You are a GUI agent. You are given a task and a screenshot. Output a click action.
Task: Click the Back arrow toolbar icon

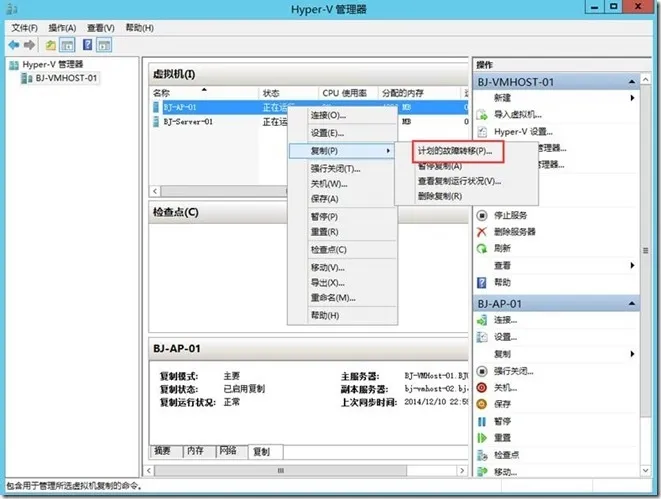[x=13, y=45]
